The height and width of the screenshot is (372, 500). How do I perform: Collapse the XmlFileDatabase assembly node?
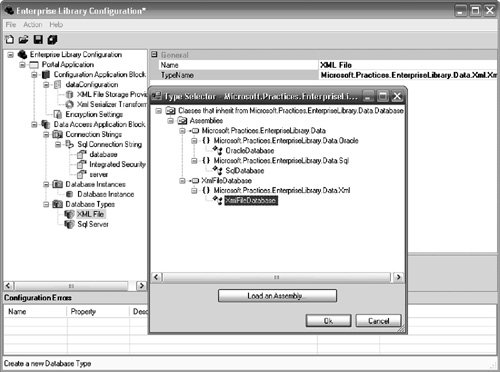pos(182,181)
